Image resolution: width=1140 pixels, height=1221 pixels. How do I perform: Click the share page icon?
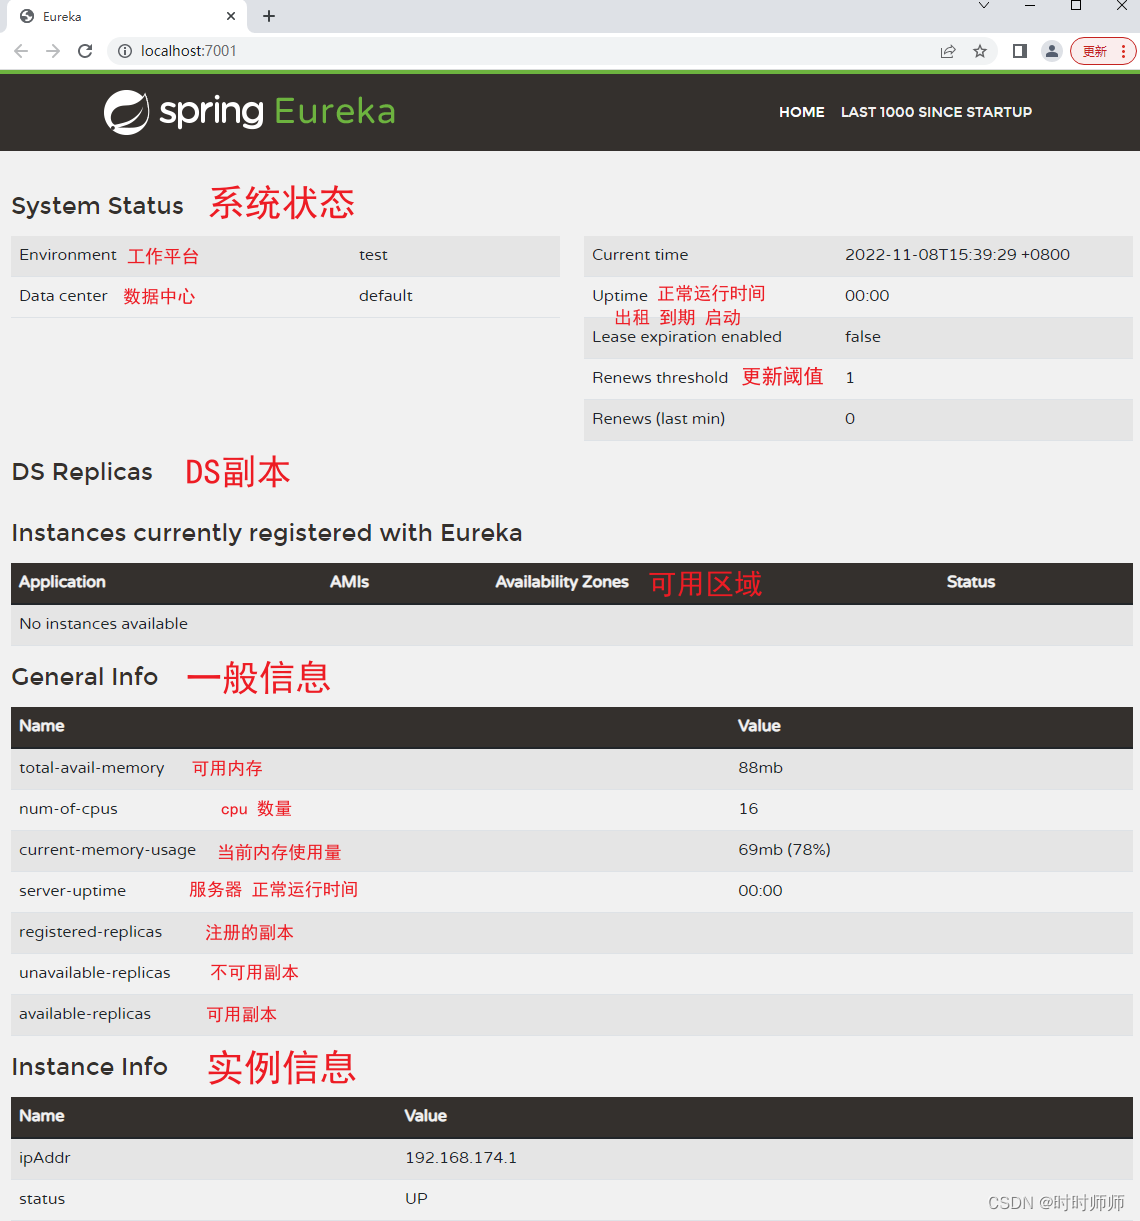point(948,51)
